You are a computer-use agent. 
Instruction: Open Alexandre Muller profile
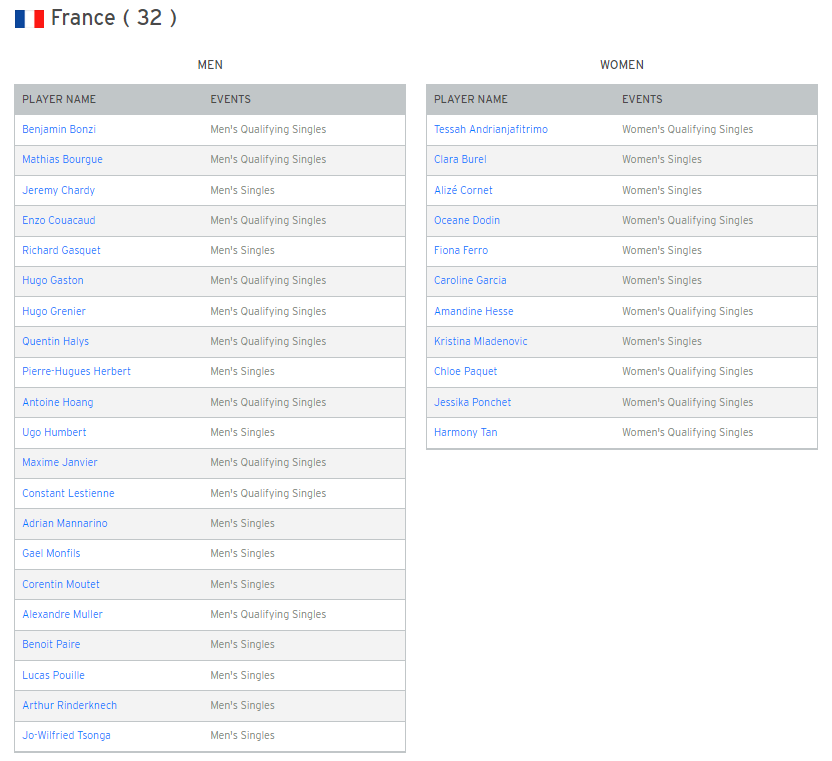coord(62,615)
